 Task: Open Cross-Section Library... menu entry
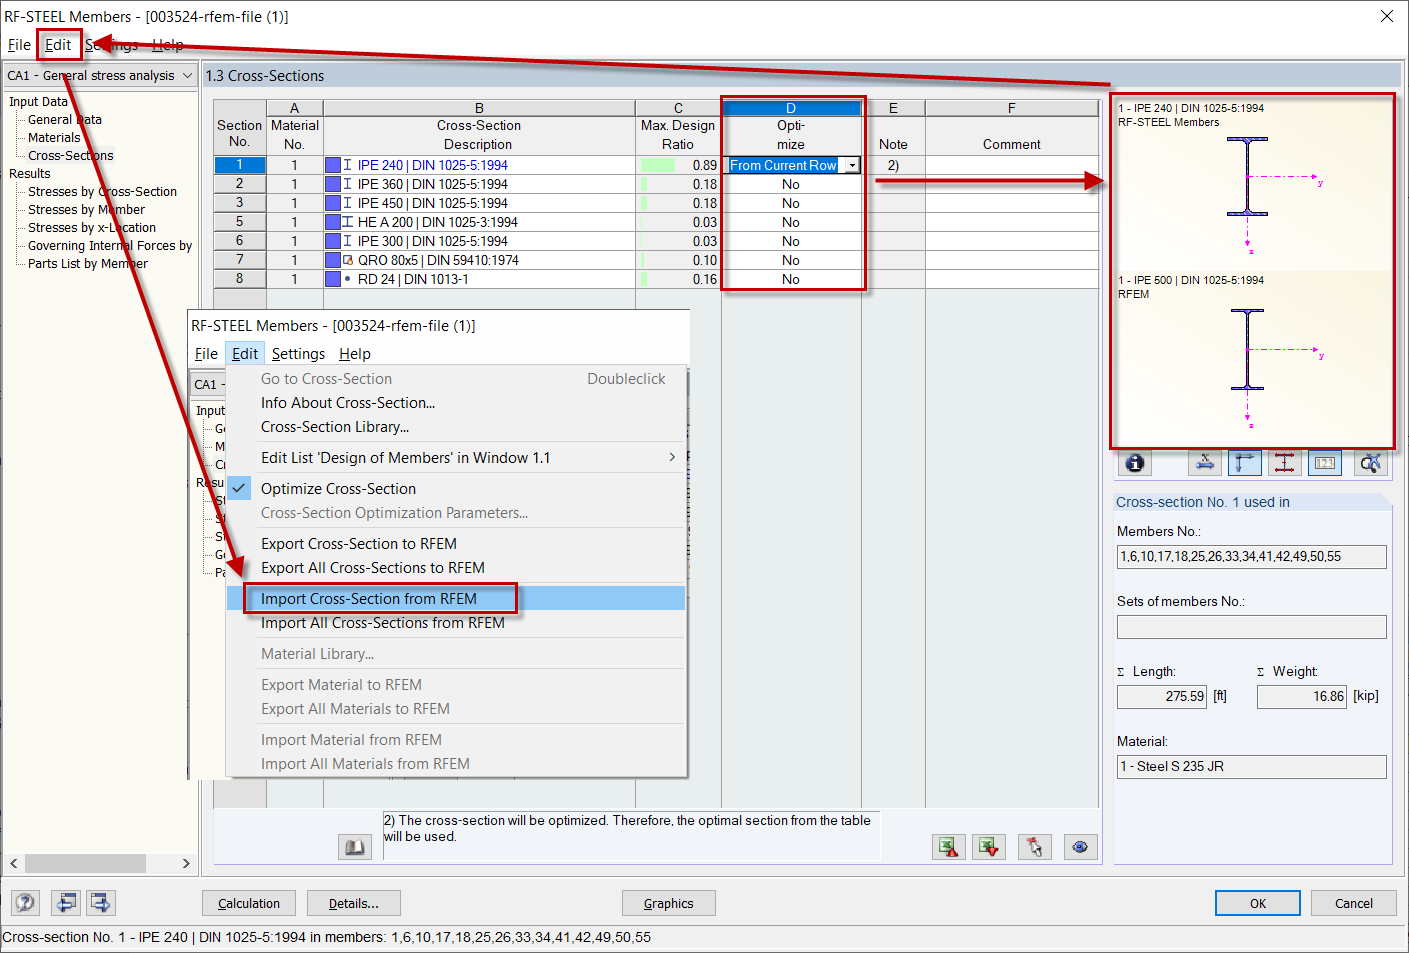click(x=335, y=427)
